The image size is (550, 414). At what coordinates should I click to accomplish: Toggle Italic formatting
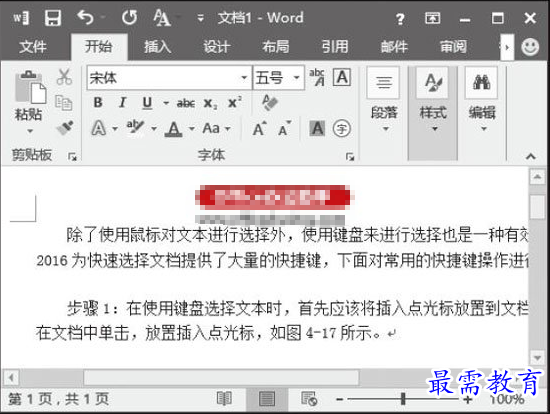[x=122, y=102]
